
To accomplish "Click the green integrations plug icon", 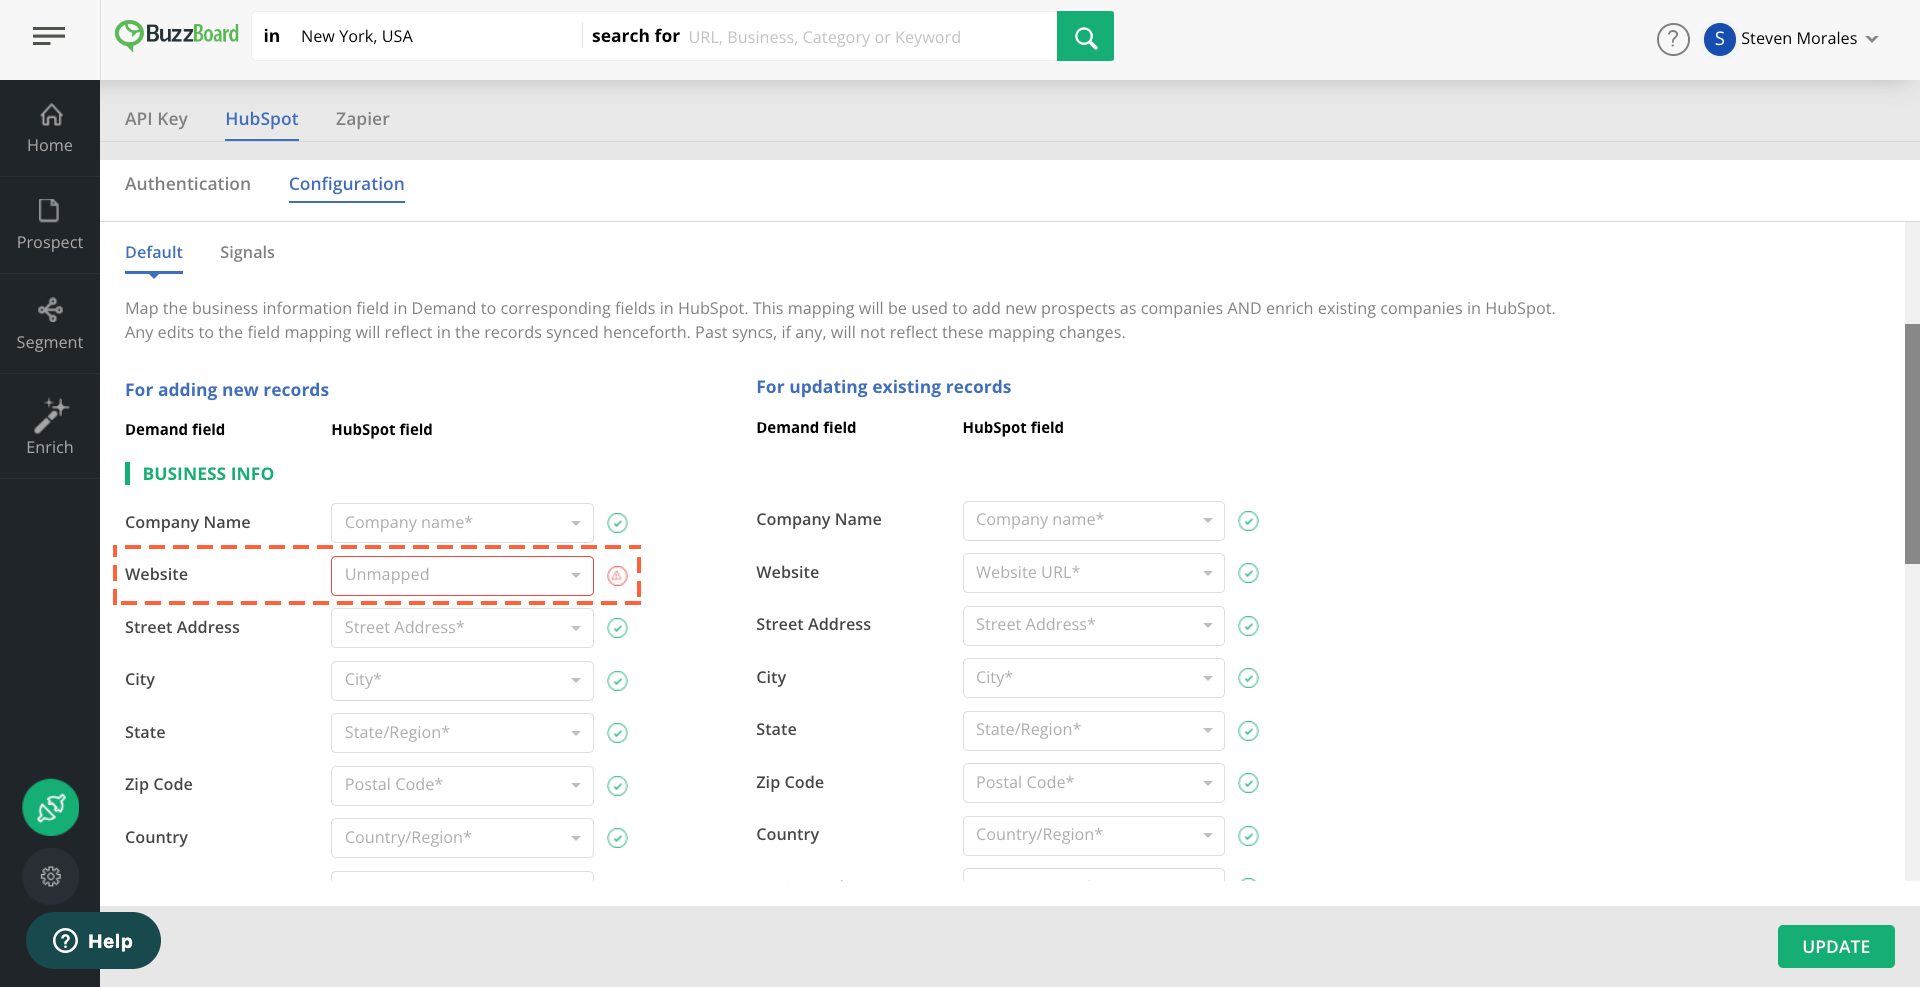I will click(51, 807).
